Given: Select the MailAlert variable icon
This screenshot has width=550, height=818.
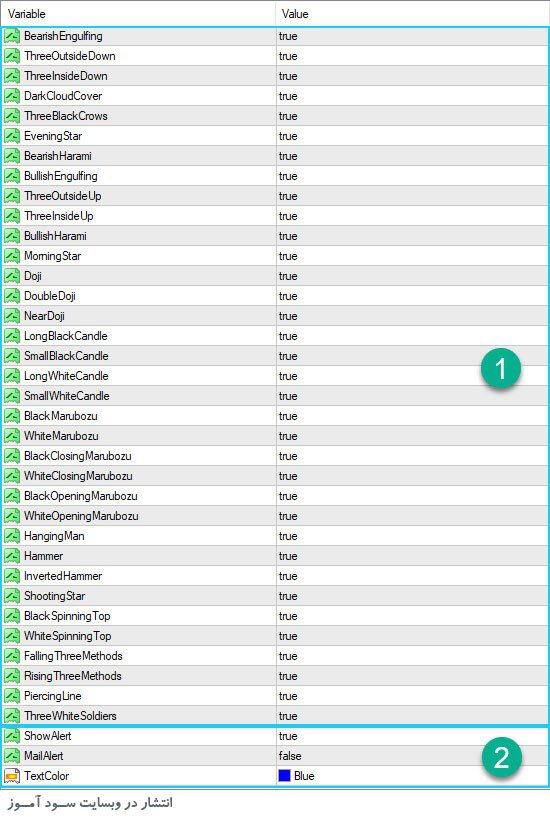Looking at the screenshot, I should point(12,756).
